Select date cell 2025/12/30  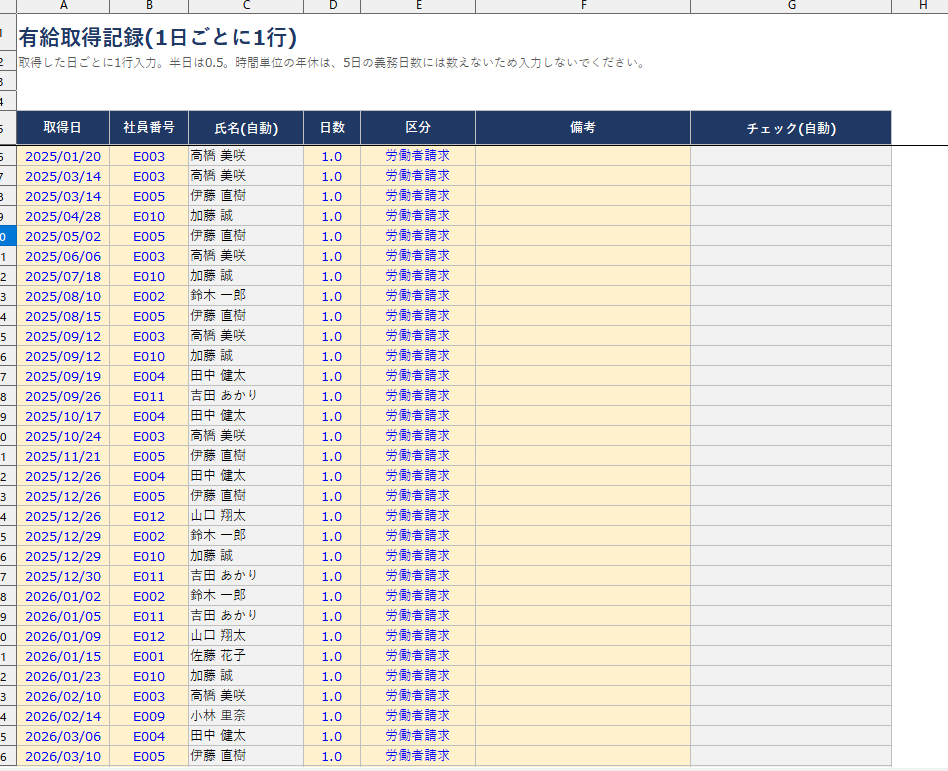tap(63, 576)
